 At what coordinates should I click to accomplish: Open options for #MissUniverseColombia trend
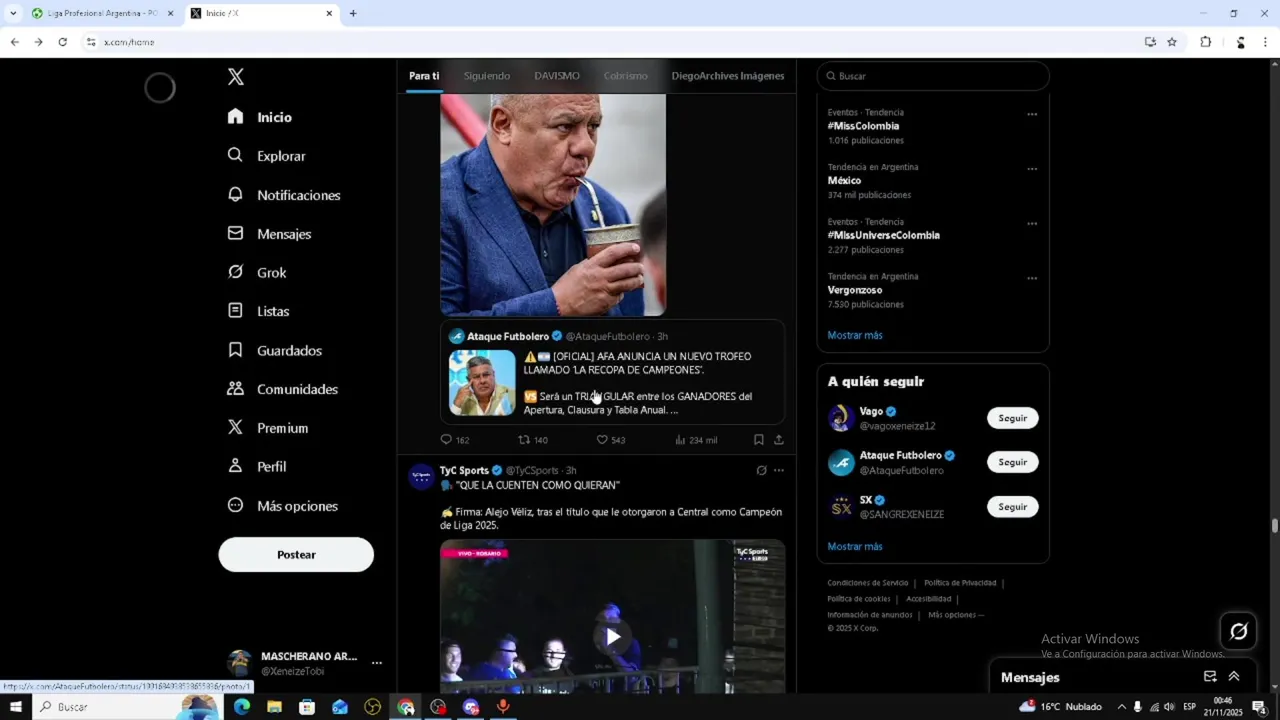(1032, 224)
